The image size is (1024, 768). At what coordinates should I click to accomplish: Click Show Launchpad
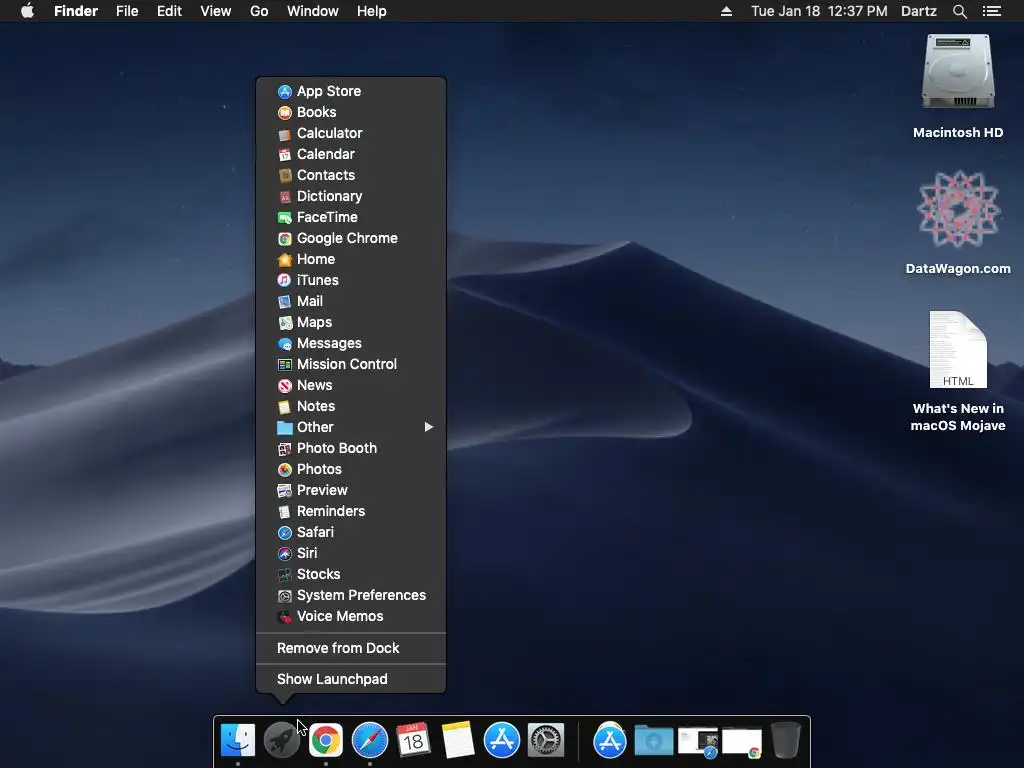[351, 679]
